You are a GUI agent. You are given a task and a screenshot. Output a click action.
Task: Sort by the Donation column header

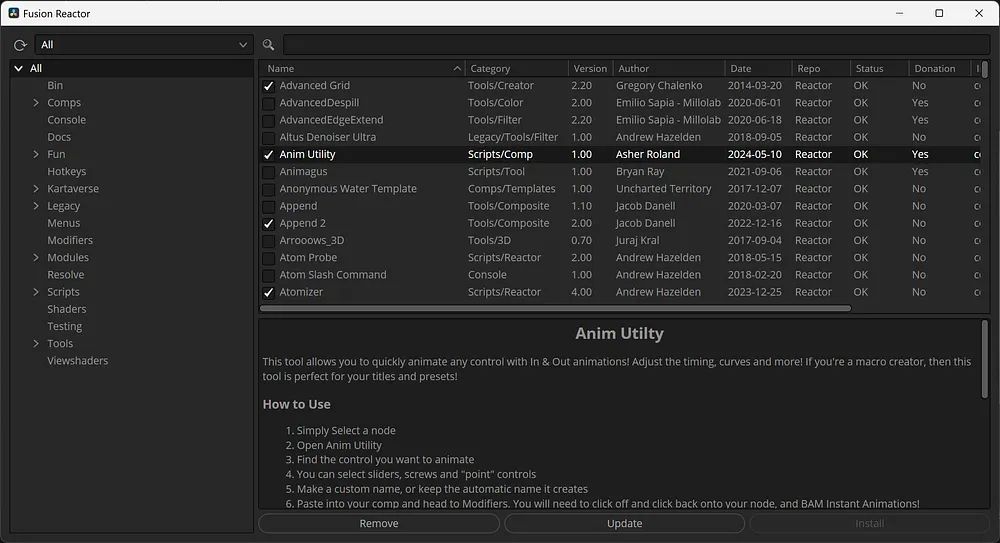pyautogui.click(x=939, y=68)
